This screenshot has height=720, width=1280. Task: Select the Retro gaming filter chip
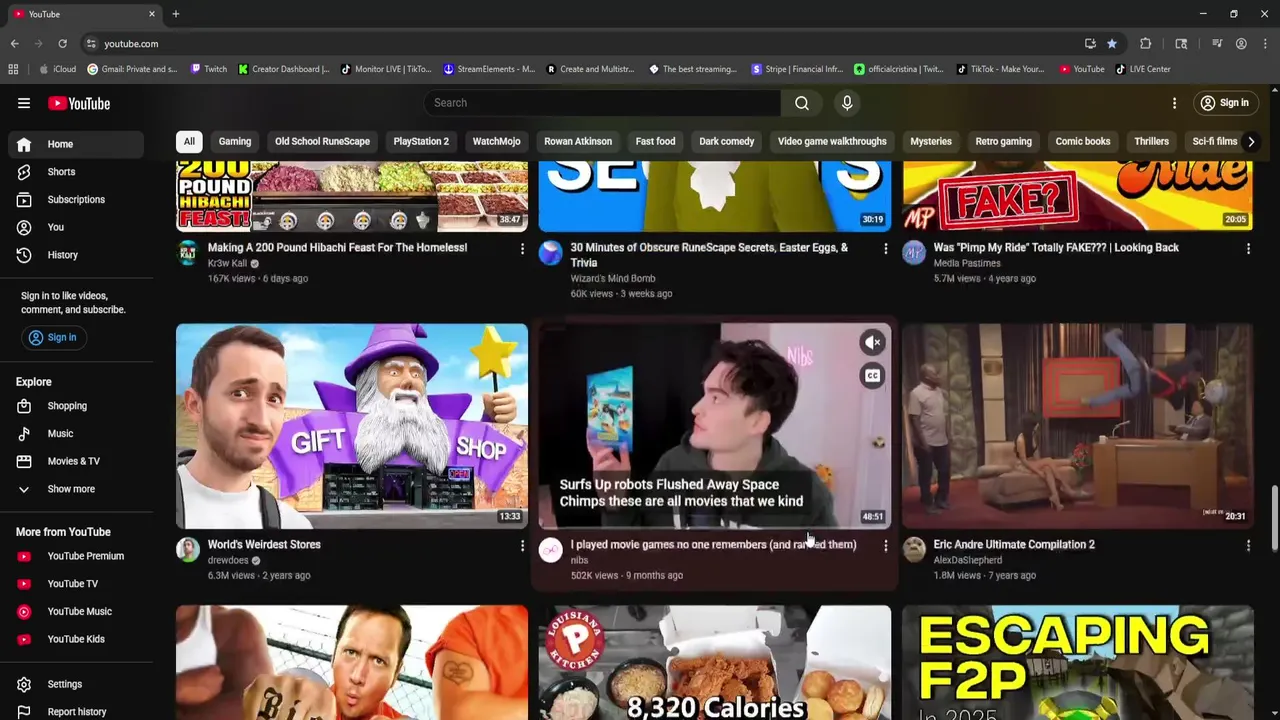coord(1003,141)
